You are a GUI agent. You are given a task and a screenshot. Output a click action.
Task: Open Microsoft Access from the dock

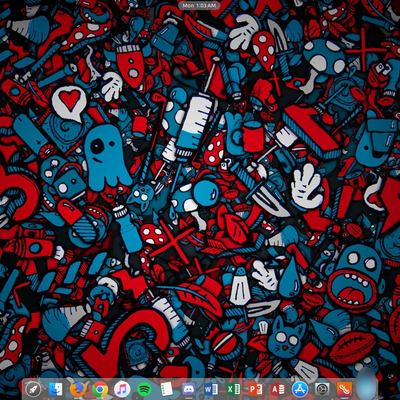click(278, 389)
